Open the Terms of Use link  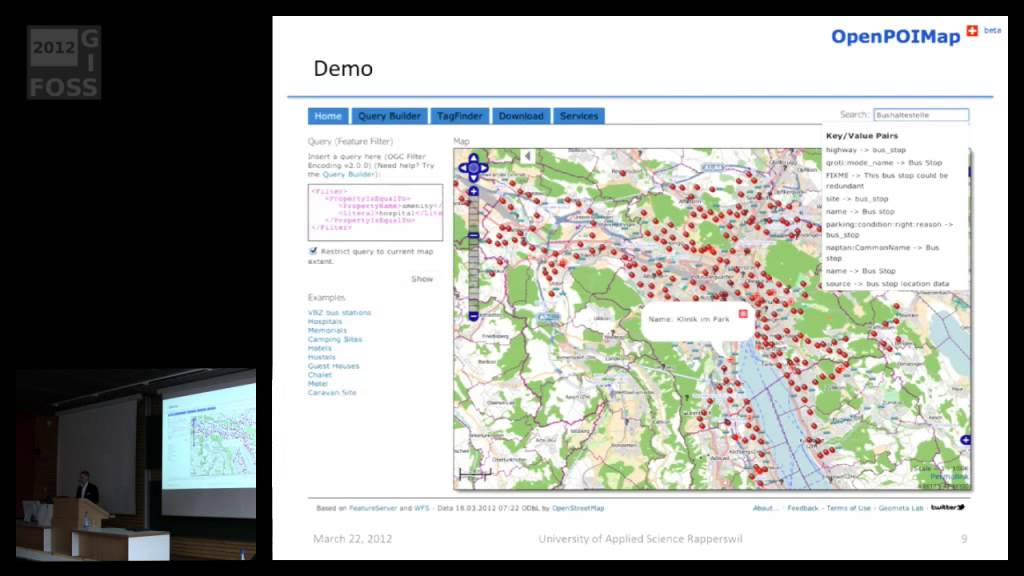pos(848,508)
